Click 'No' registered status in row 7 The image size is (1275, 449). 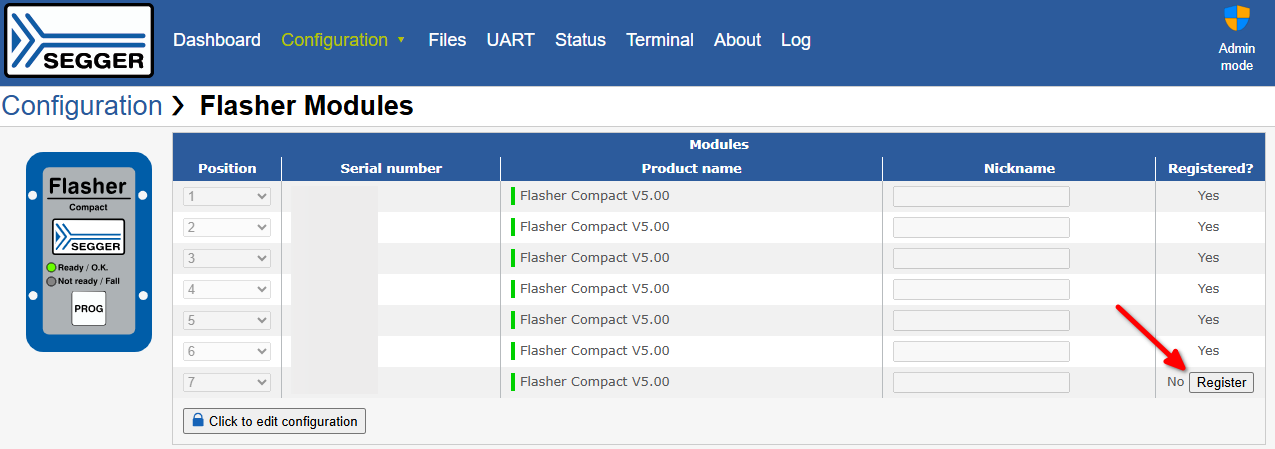pos(1175,381)
